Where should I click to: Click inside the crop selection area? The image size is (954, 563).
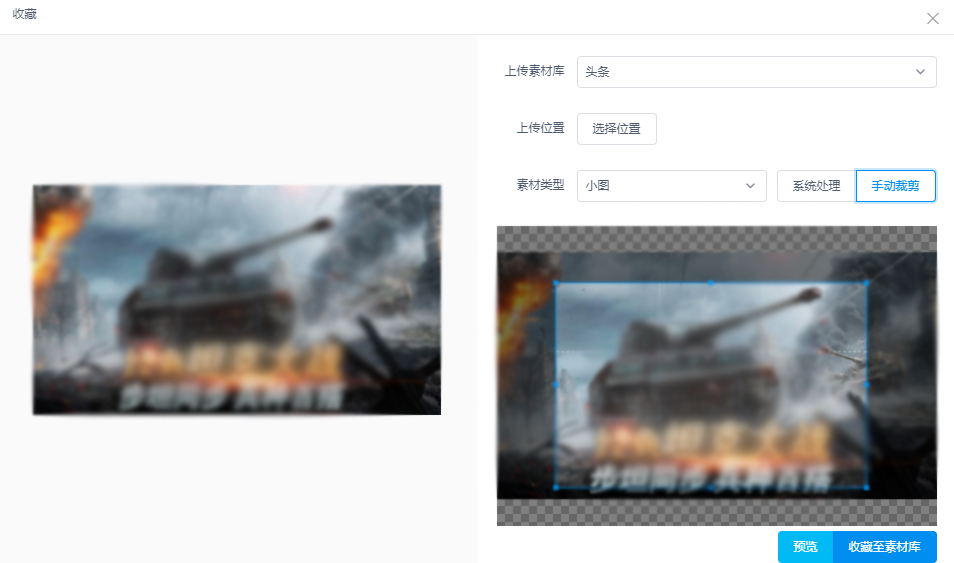[x=711, y=385]
